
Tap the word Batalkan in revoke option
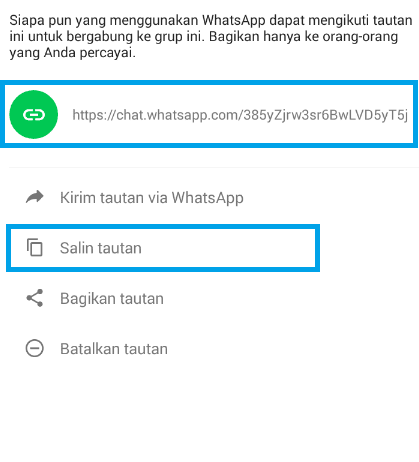point(90,349)
